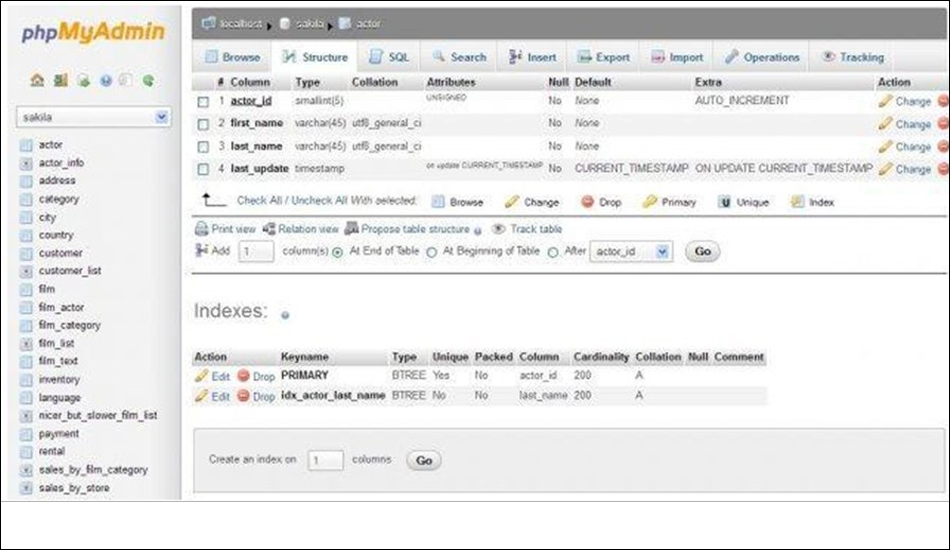This screenshot has height=550, width=950.
Task: Click the Check All link
Action: click(261, 200)
